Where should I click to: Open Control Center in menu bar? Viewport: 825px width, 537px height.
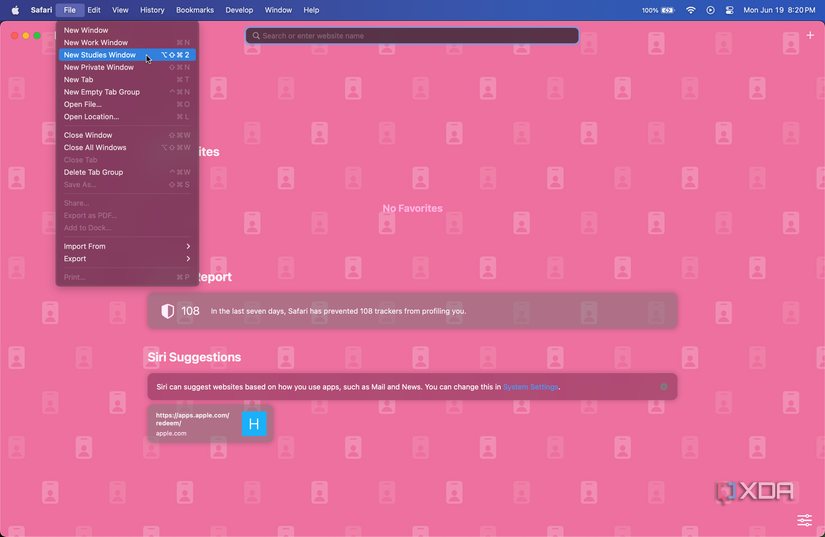pos(729,10)
